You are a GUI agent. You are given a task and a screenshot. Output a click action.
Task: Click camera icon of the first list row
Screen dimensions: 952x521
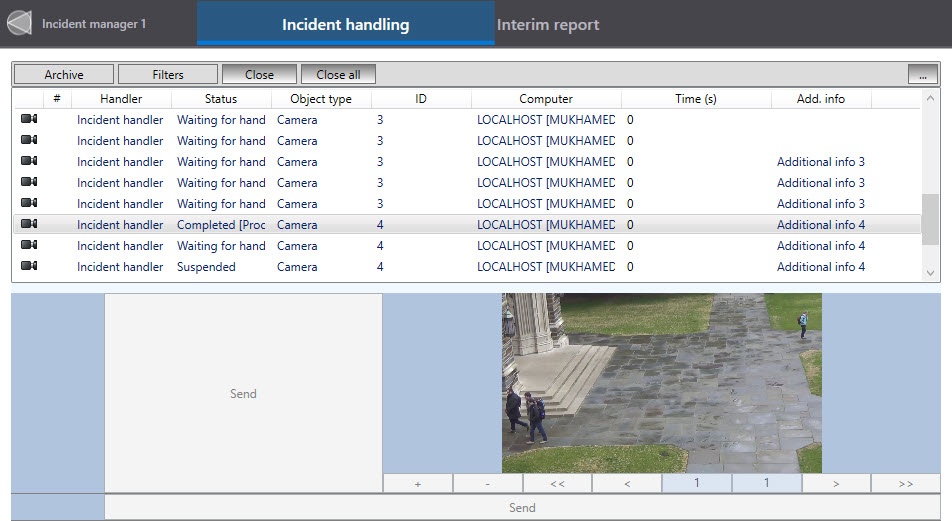click(29, 120)
